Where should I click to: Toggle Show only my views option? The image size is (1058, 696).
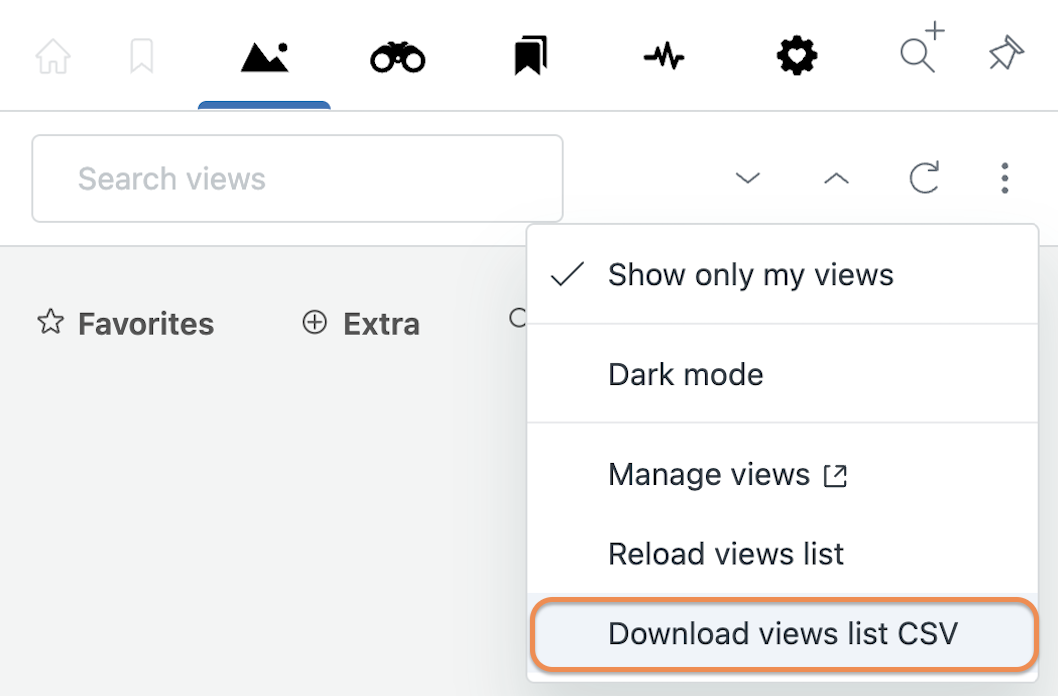pyautogui.click(x=750, y=275)
